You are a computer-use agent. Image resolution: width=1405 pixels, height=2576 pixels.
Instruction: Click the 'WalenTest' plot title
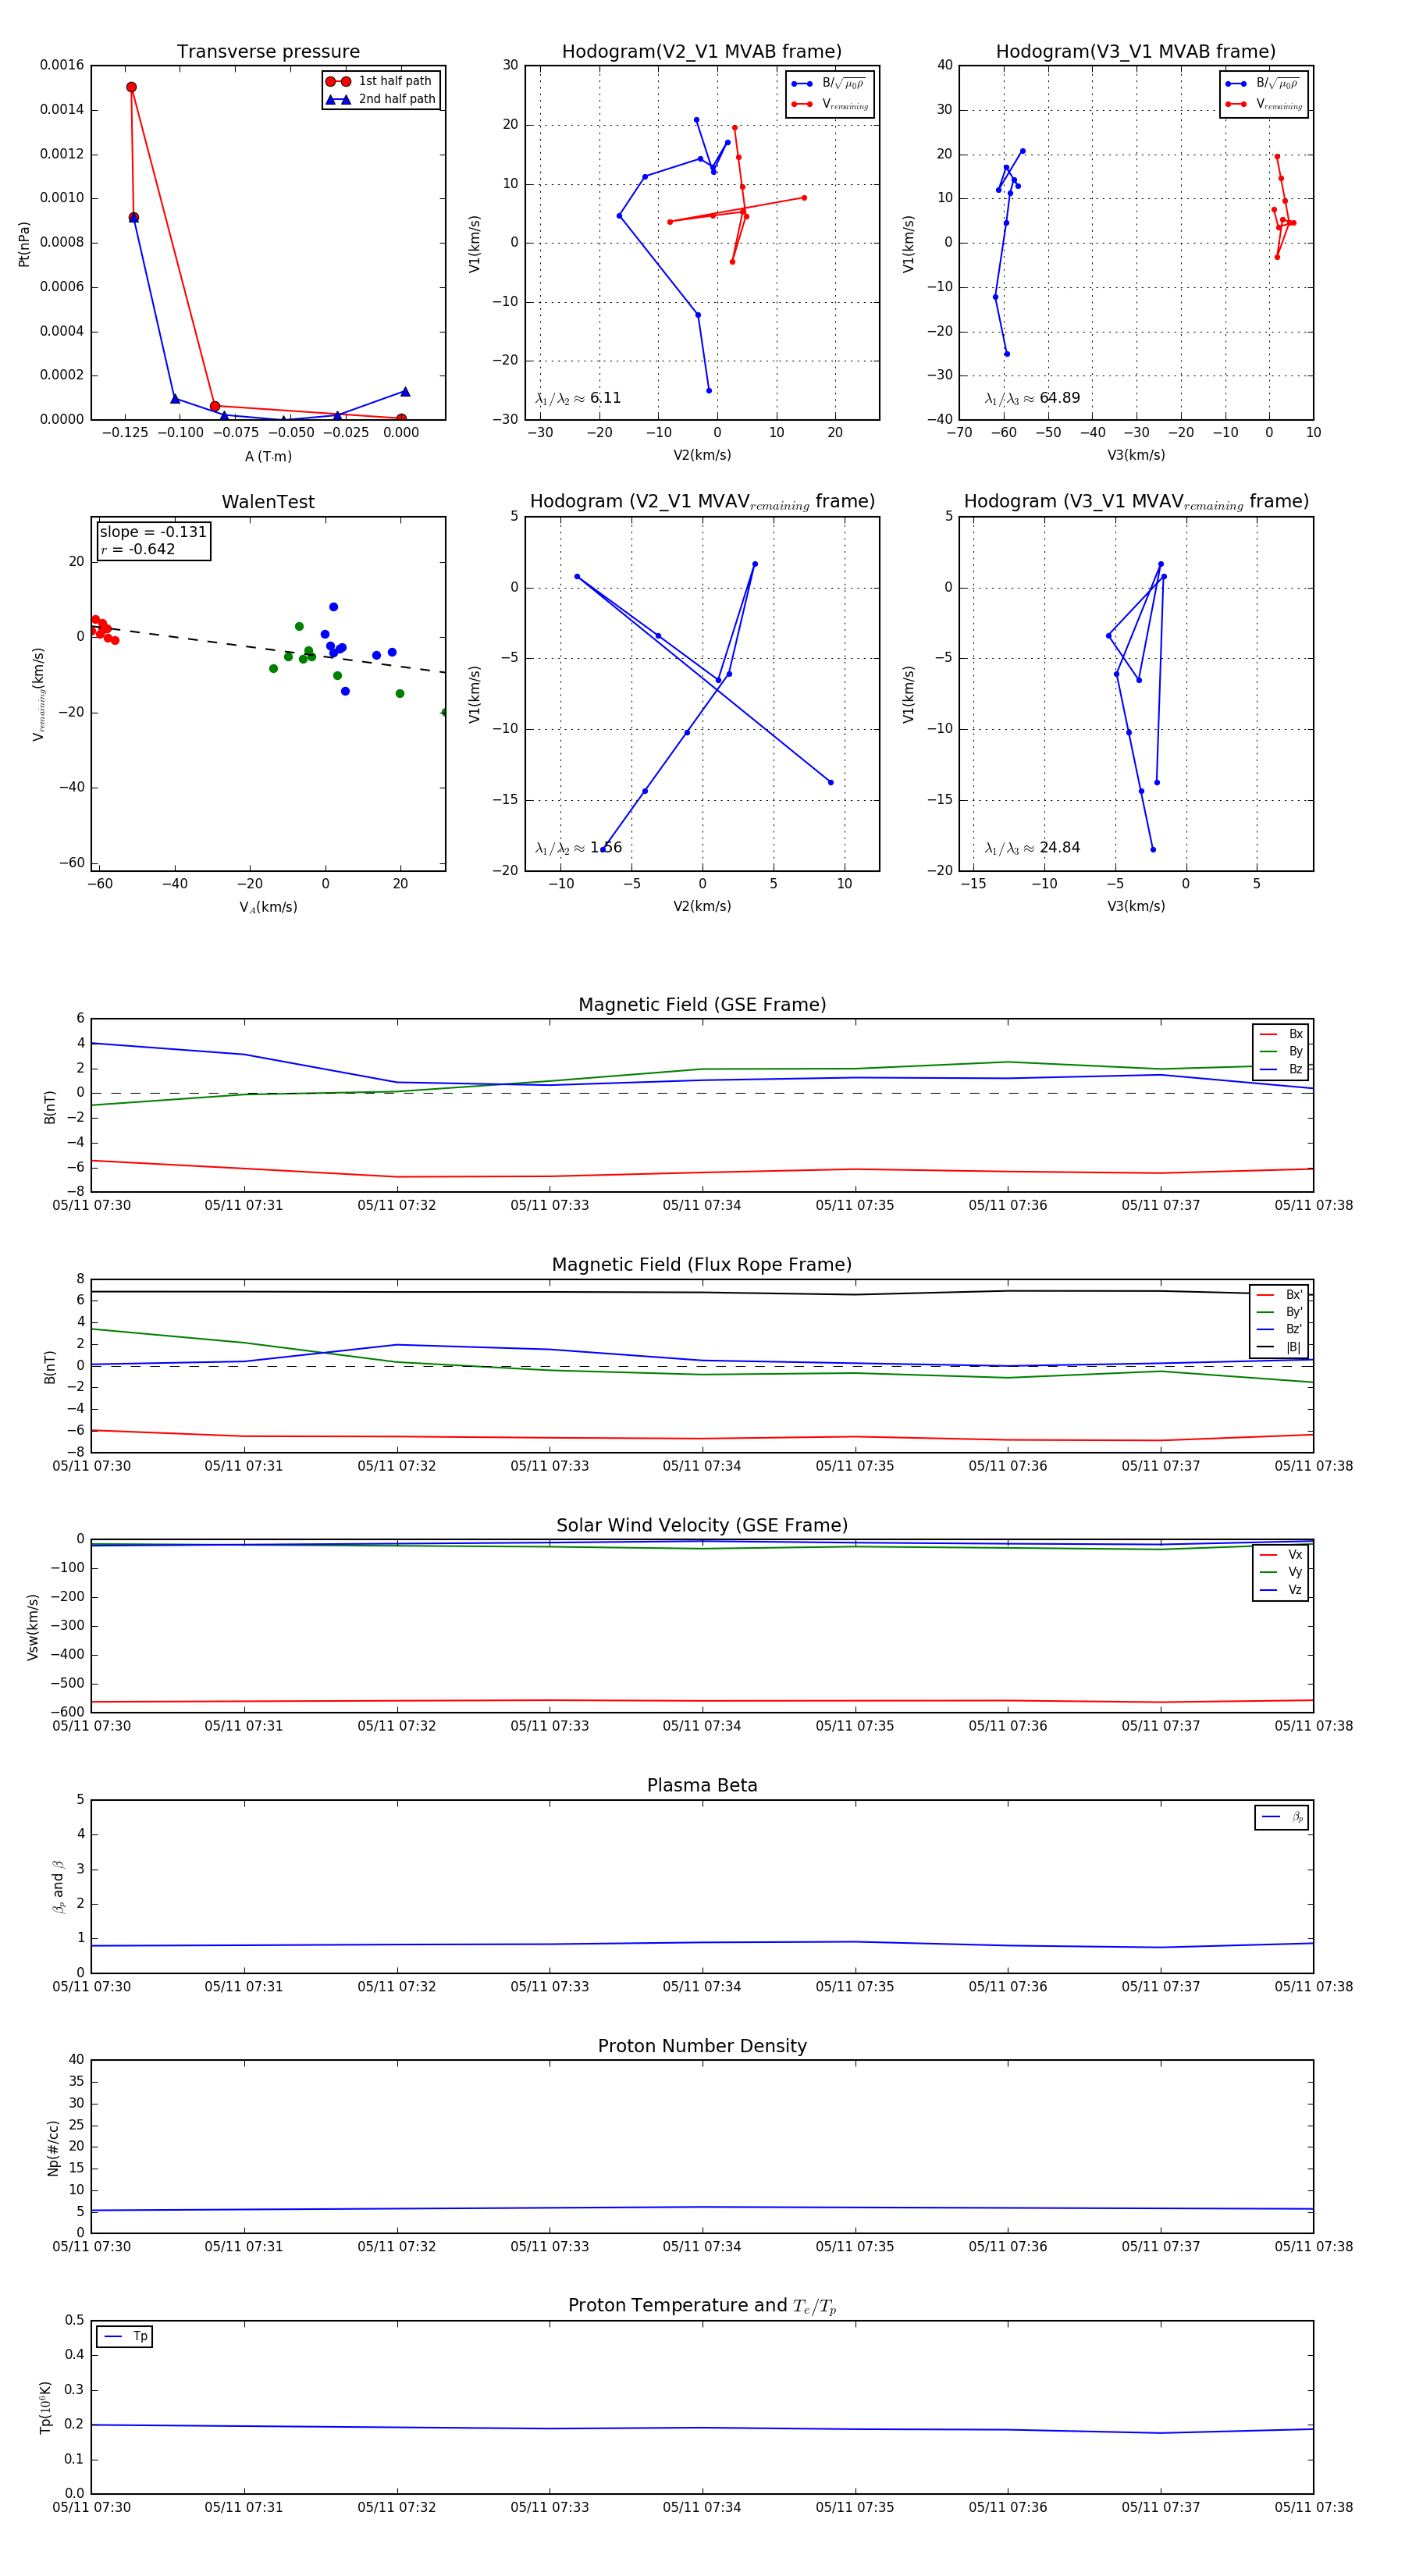pos(268,502)
